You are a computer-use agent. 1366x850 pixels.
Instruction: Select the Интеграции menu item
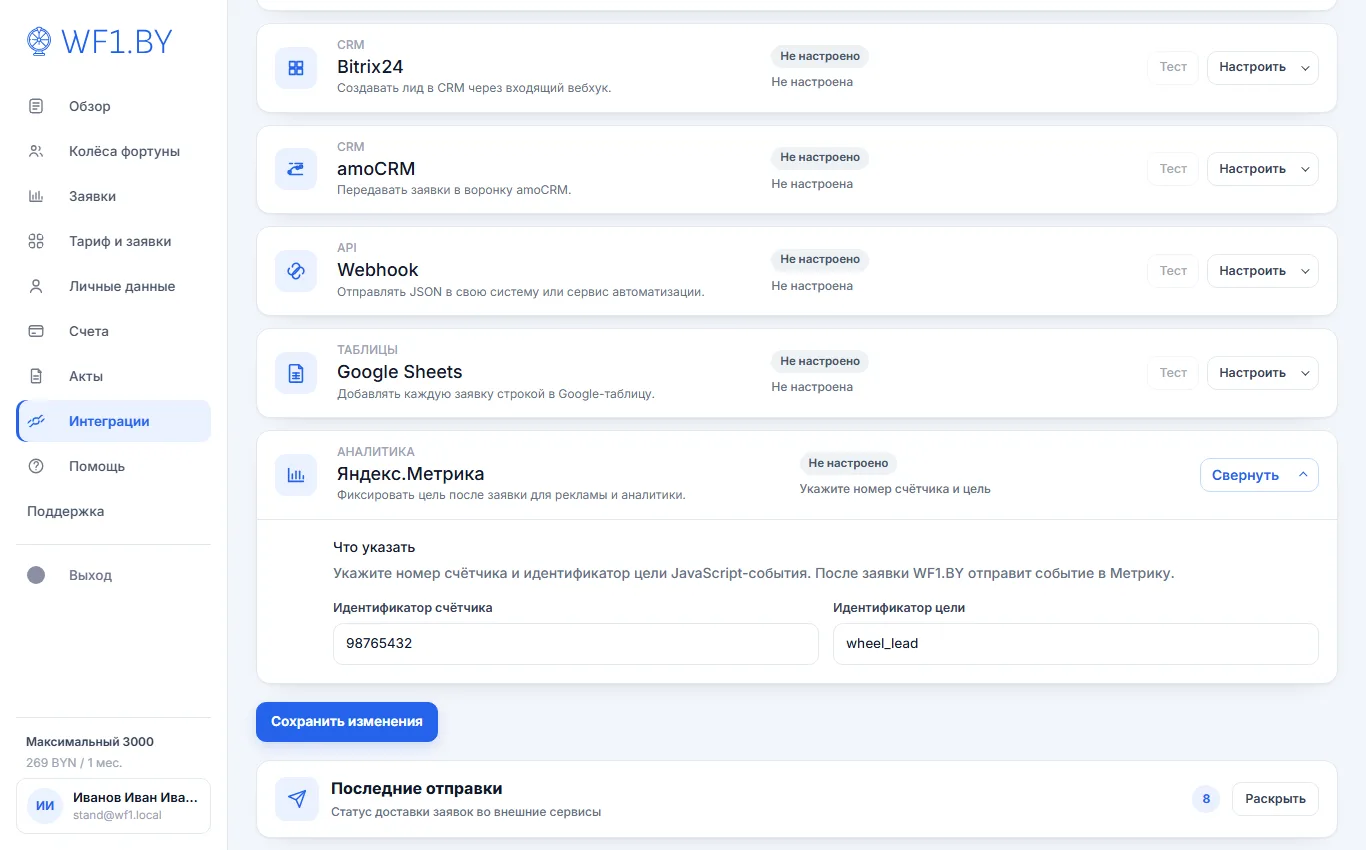tap(114, 421)
